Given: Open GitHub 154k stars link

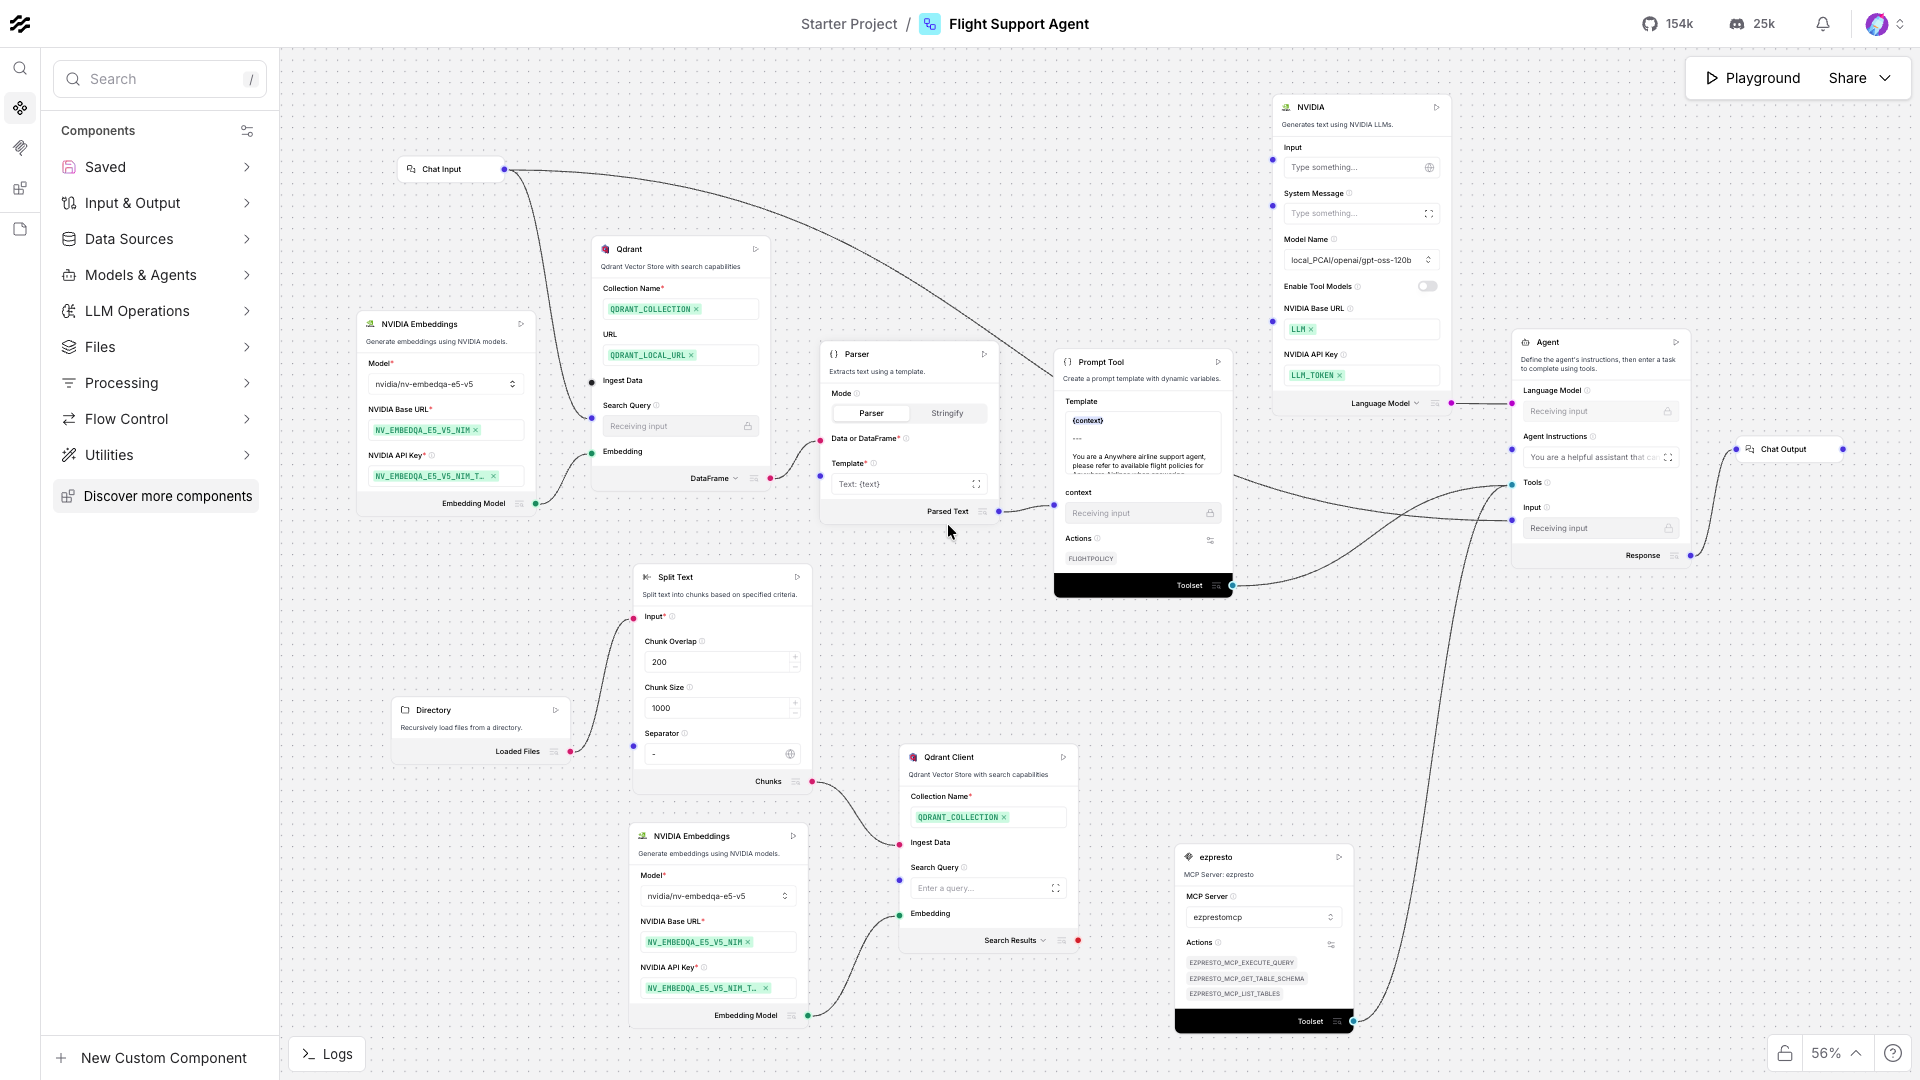Looking at the screenshot, I should (x=1667, y=24).
